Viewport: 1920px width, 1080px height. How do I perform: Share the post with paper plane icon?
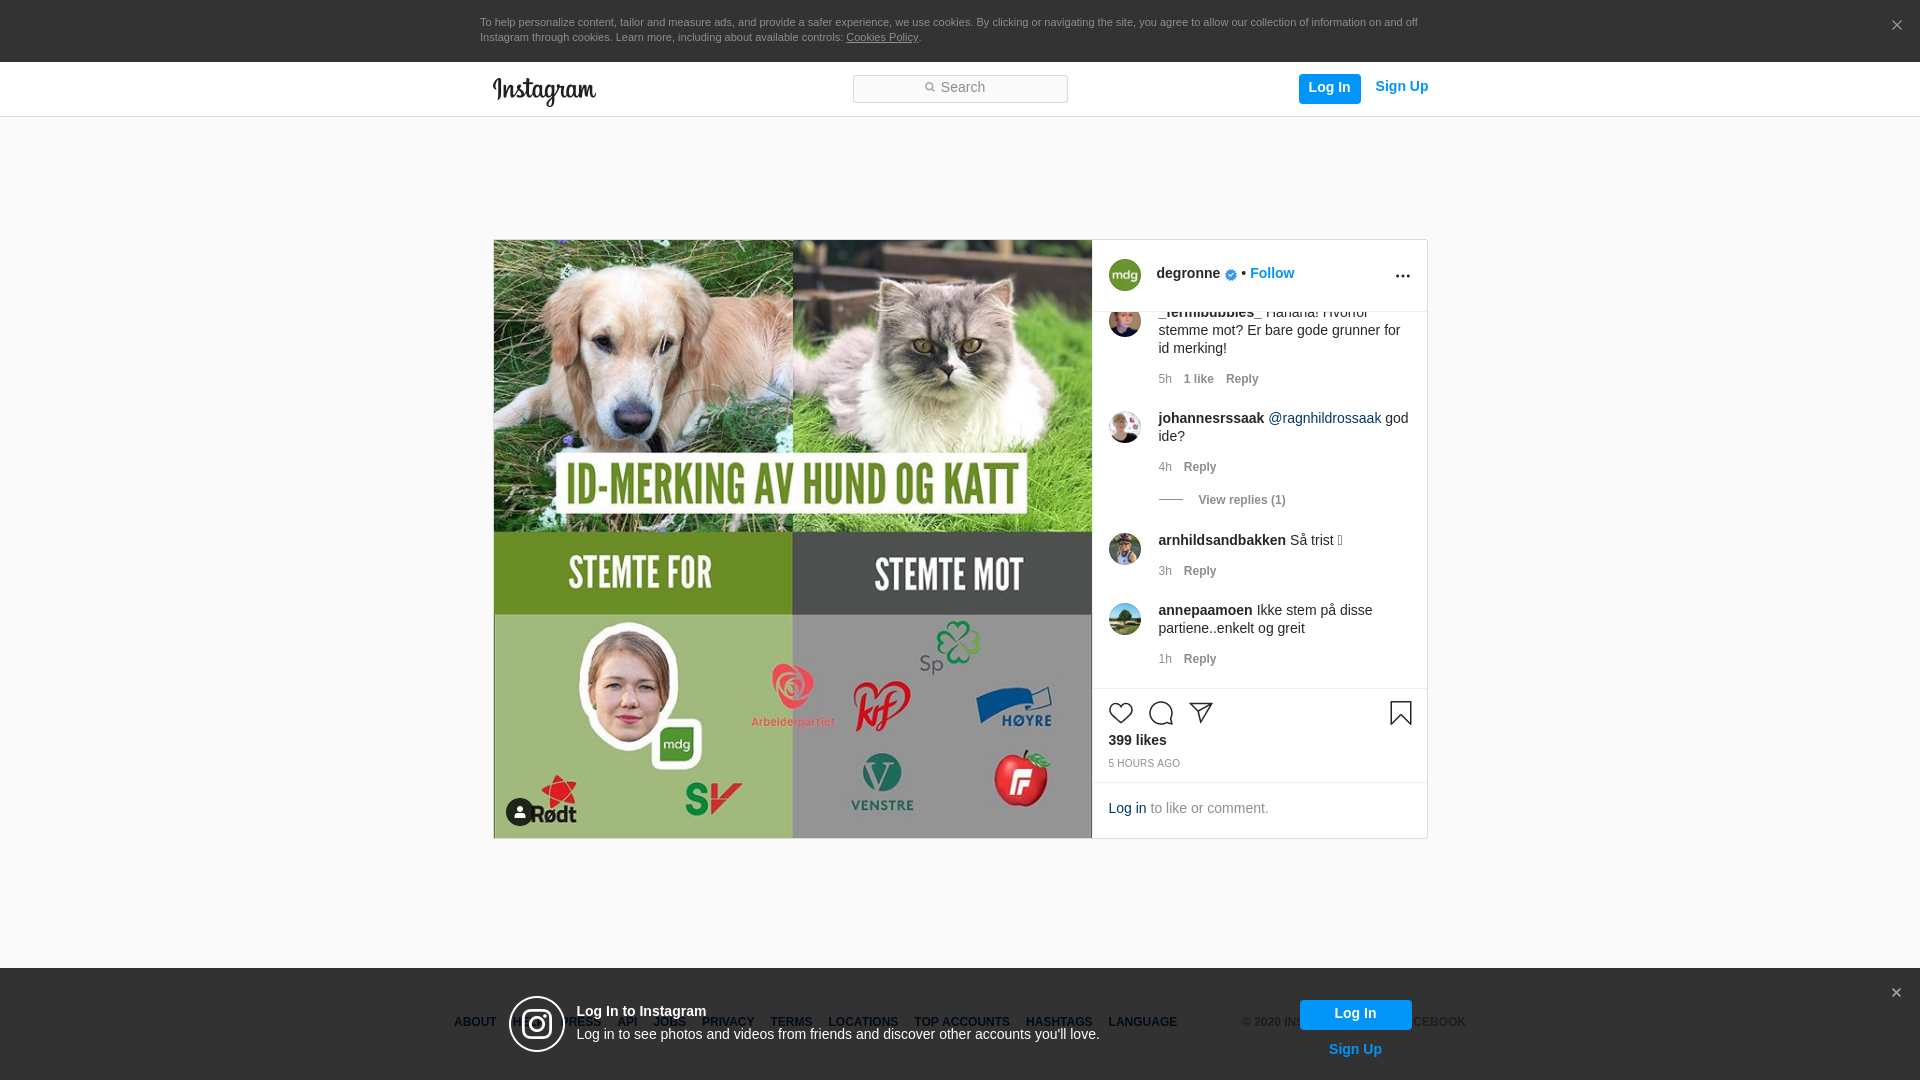coord(1200,713)
